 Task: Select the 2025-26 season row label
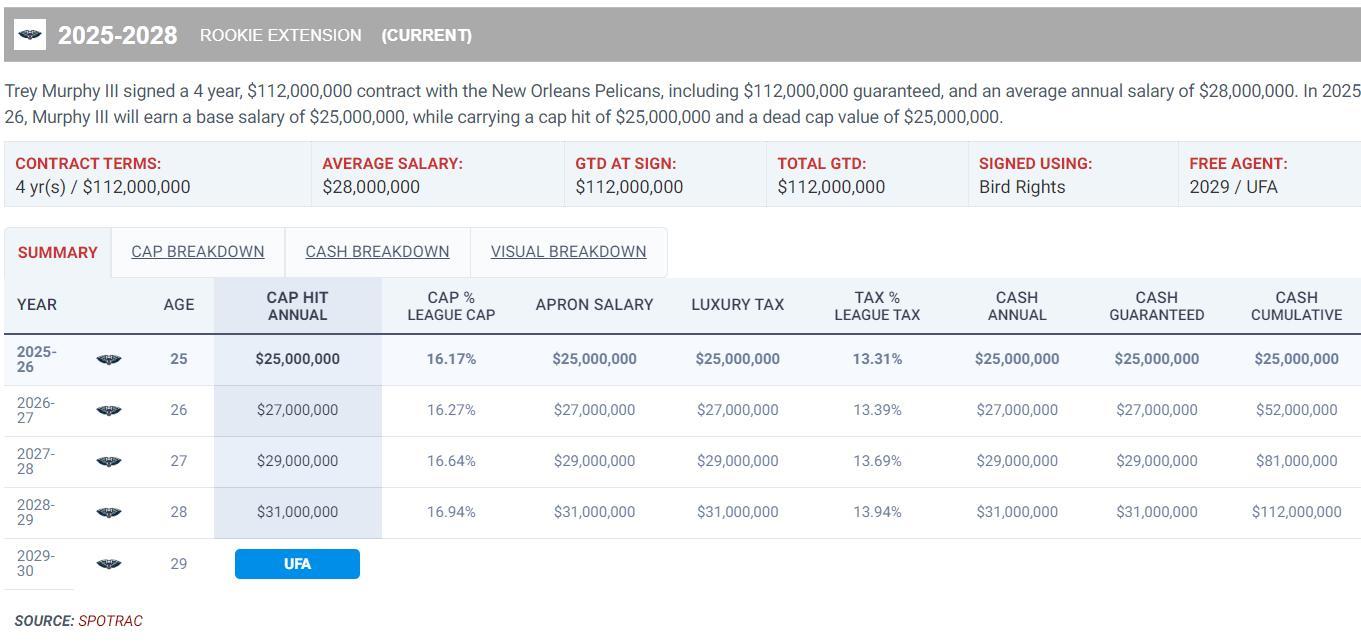click(36, 359)
